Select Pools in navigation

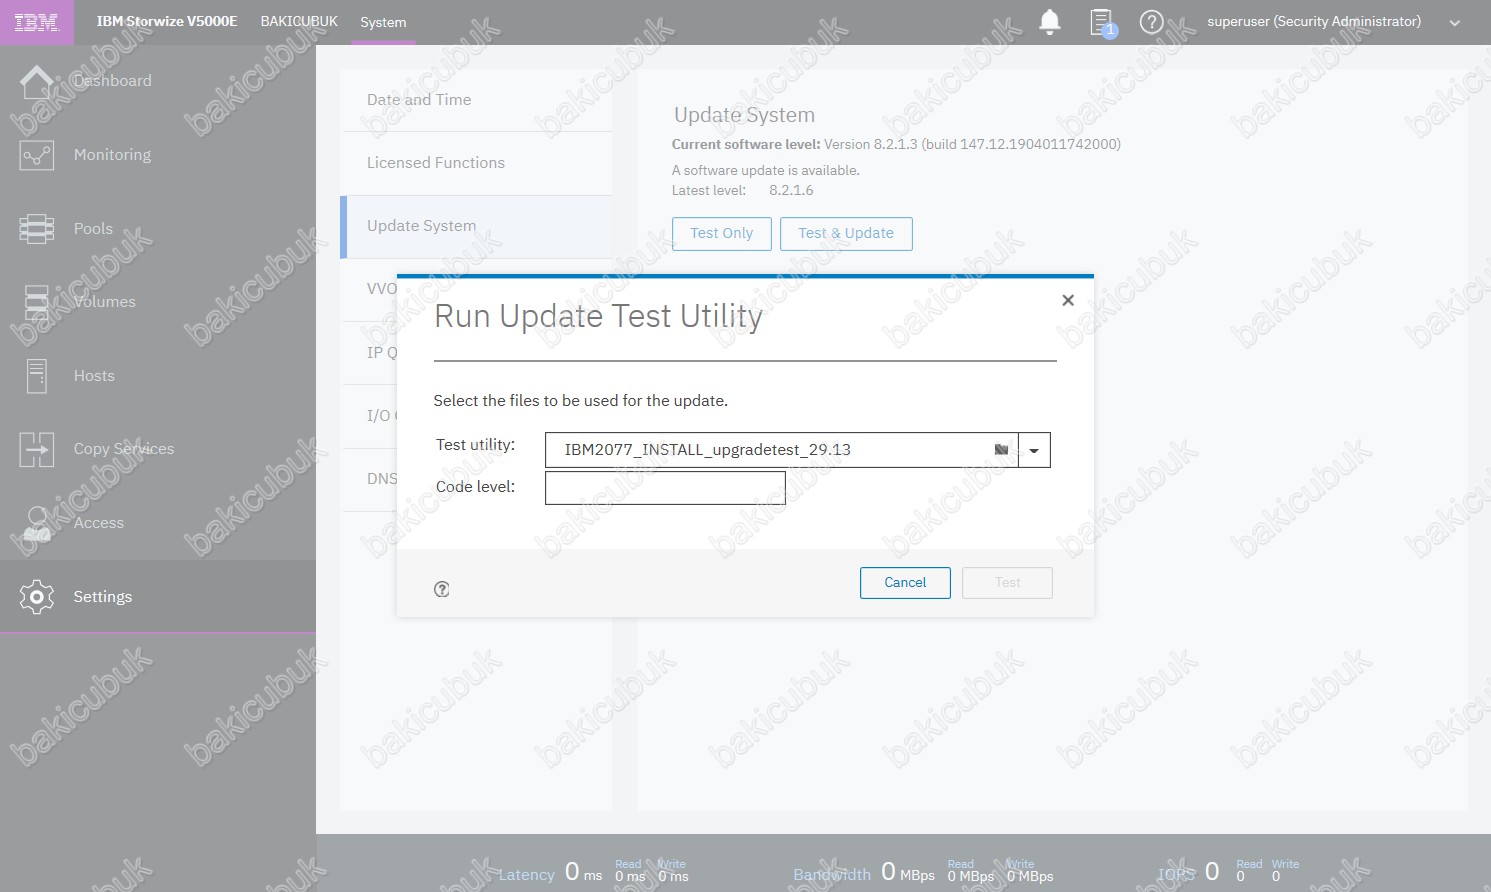click(93, 229)
